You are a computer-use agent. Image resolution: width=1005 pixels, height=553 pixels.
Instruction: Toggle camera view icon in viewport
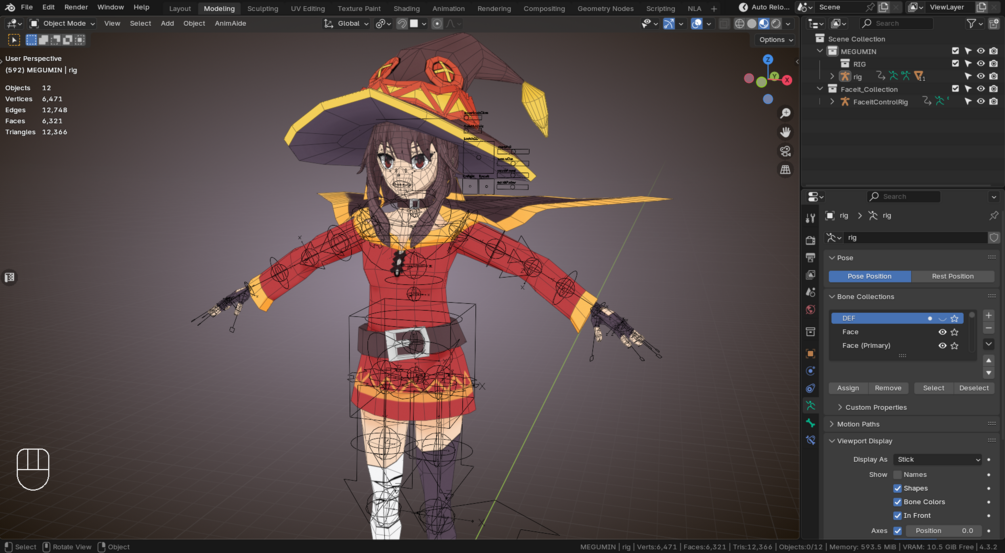coord(785,151)
